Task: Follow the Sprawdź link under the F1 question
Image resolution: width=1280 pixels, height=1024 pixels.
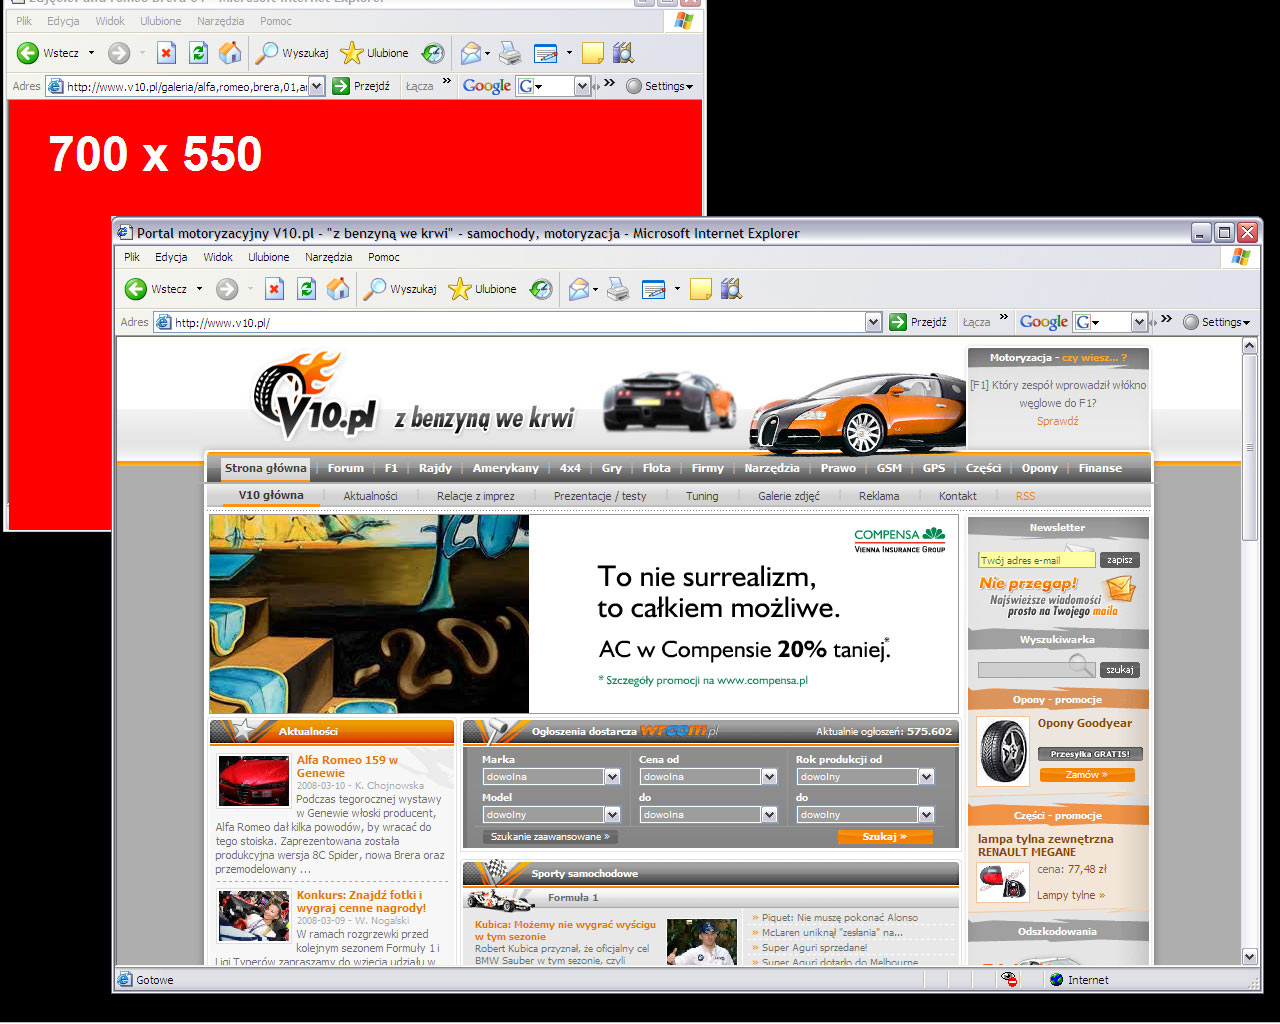Action: click(x=1058, y=421)
